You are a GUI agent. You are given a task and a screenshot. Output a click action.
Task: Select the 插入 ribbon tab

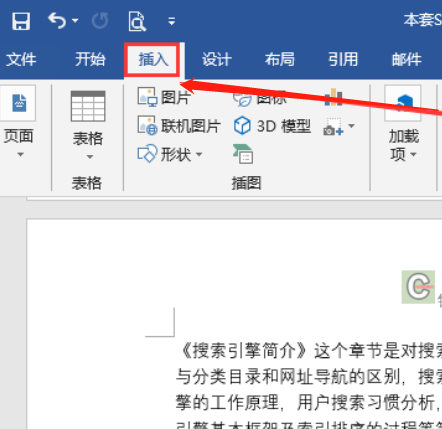click(153, 60)
